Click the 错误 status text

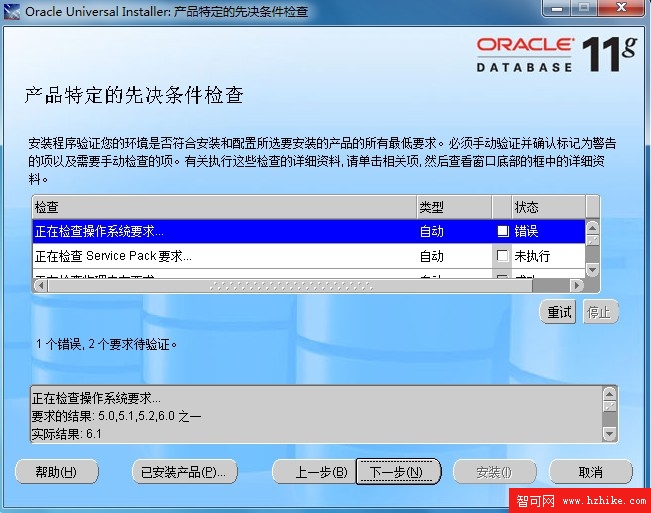pyautogui.click(x=526, y=231)
